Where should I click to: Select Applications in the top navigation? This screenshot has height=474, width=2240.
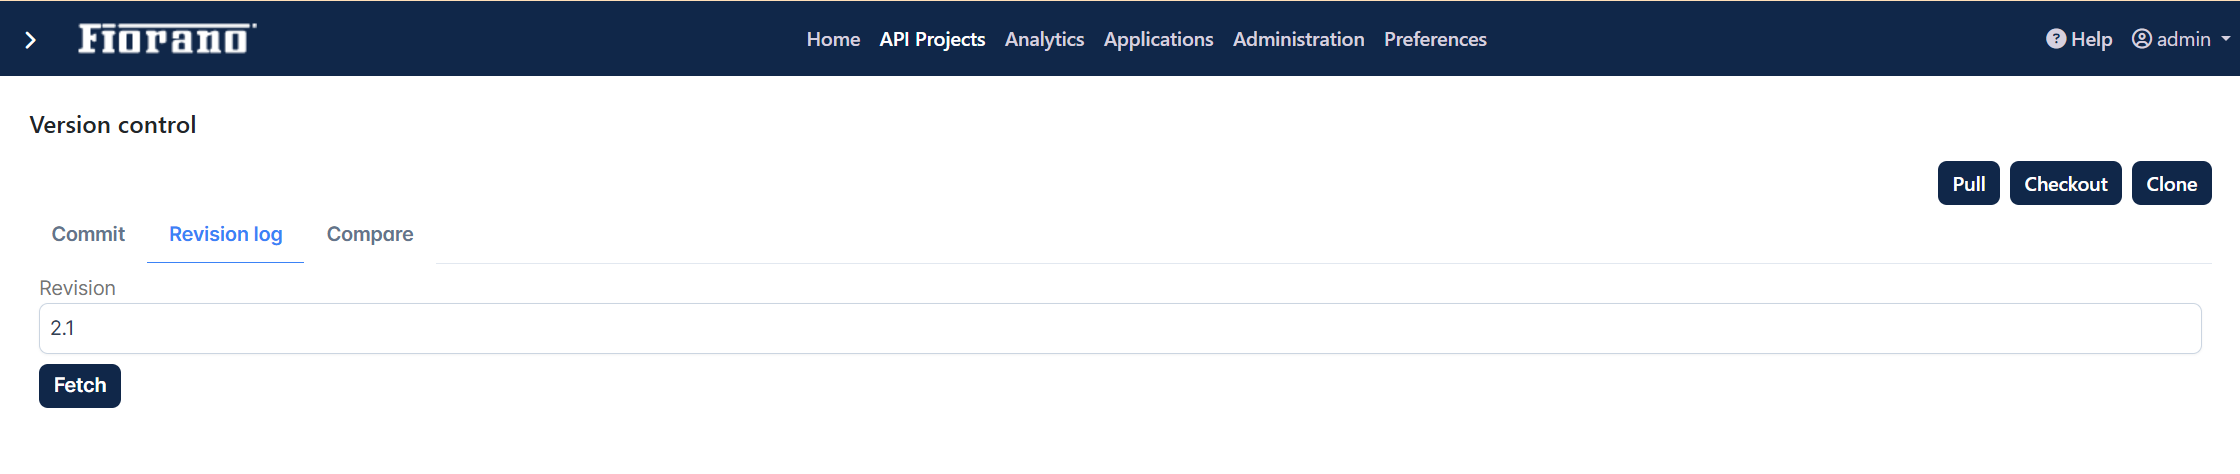pos(1158,39)
